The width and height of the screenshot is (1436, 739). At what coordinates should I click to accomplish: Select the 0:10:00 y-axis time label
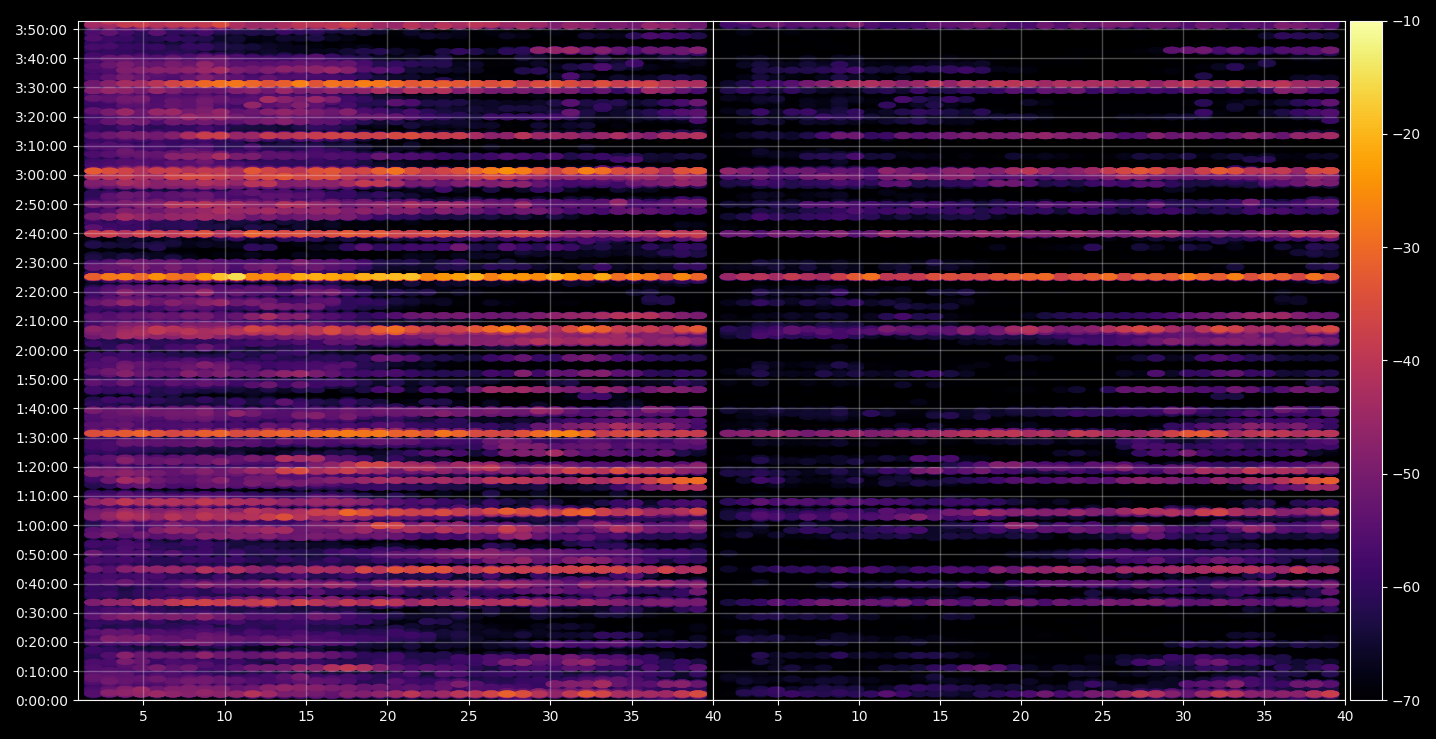tap(42, 672)
